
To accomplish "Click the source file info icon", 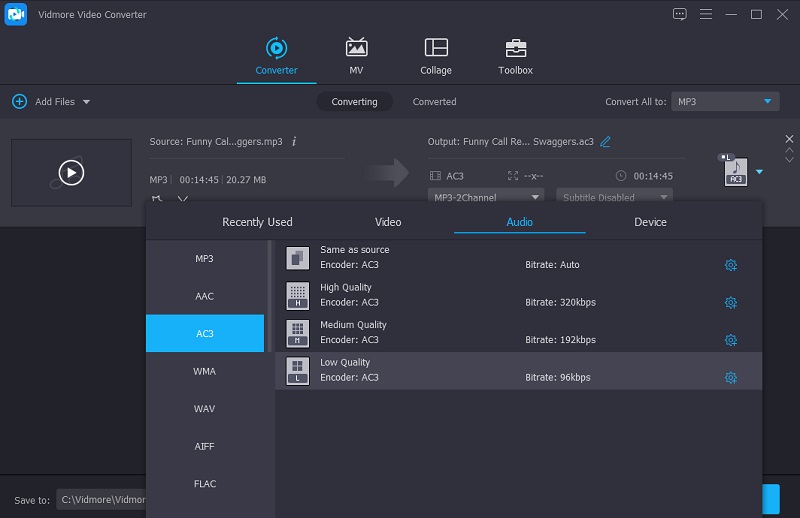I will point(294,142).
